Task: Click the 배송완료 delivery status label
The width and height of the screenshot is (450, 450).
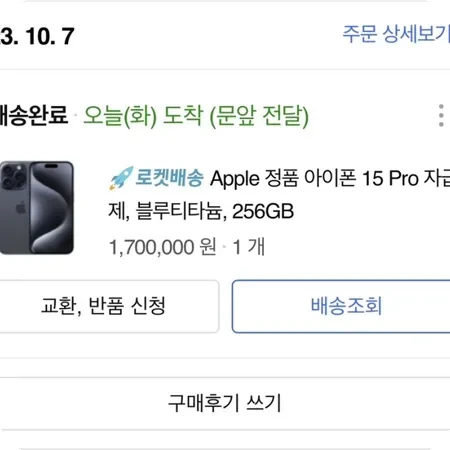Action: coord(34,115)
